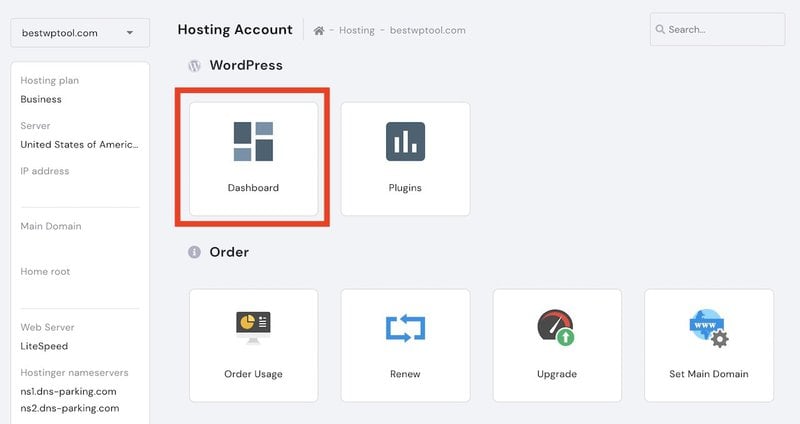Click the WordPress logo beside section heading

[x=194, y=66]
